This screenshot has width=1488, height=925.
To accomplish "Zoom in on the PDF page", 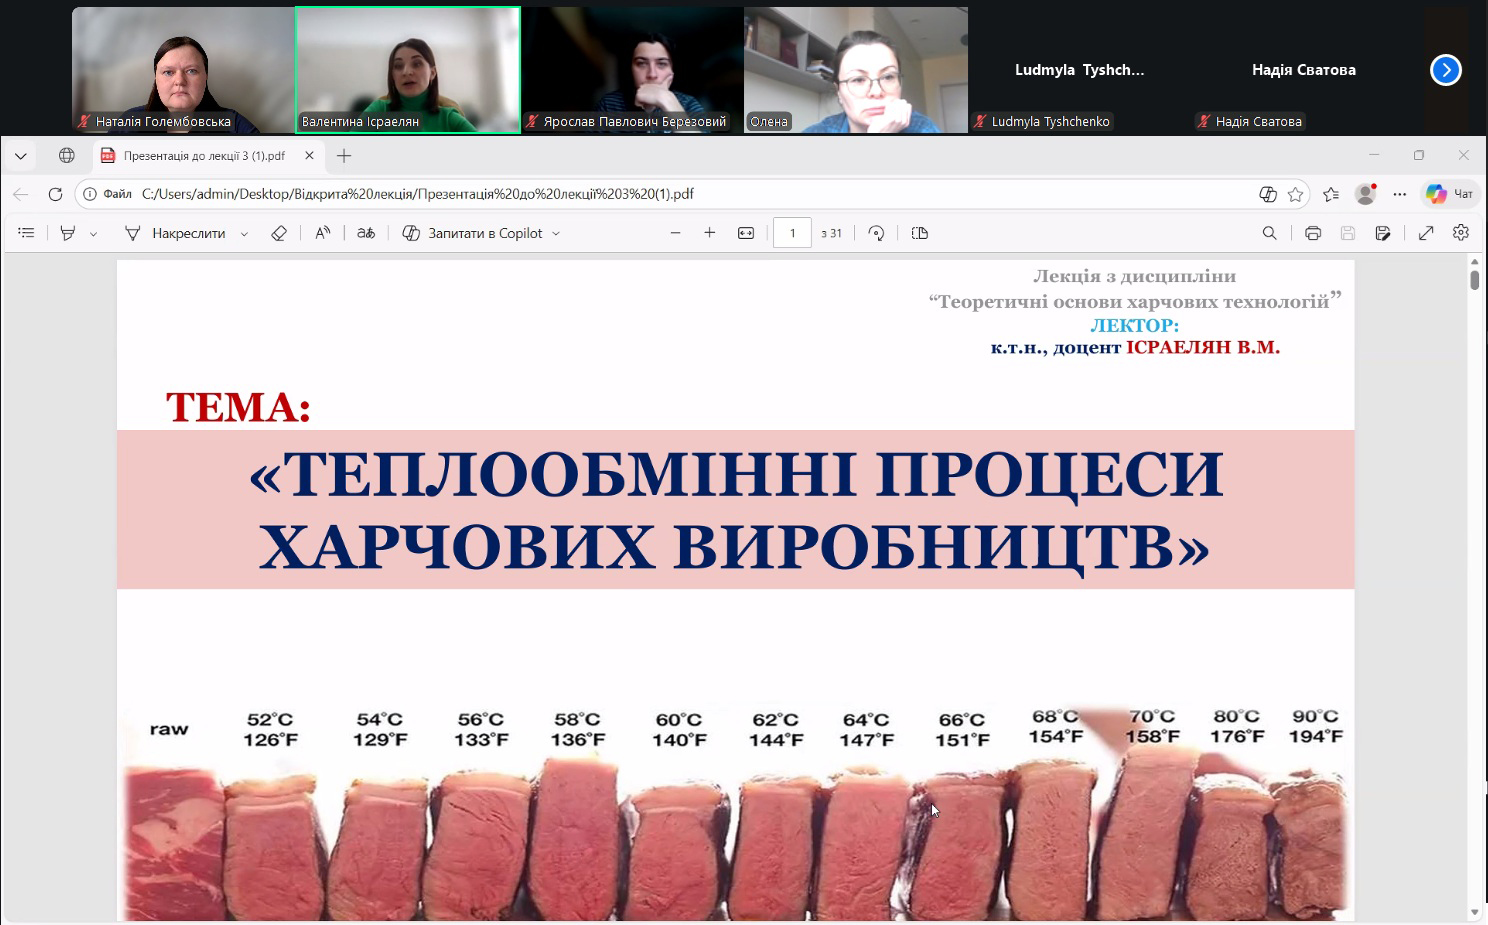I will point(710,233).
